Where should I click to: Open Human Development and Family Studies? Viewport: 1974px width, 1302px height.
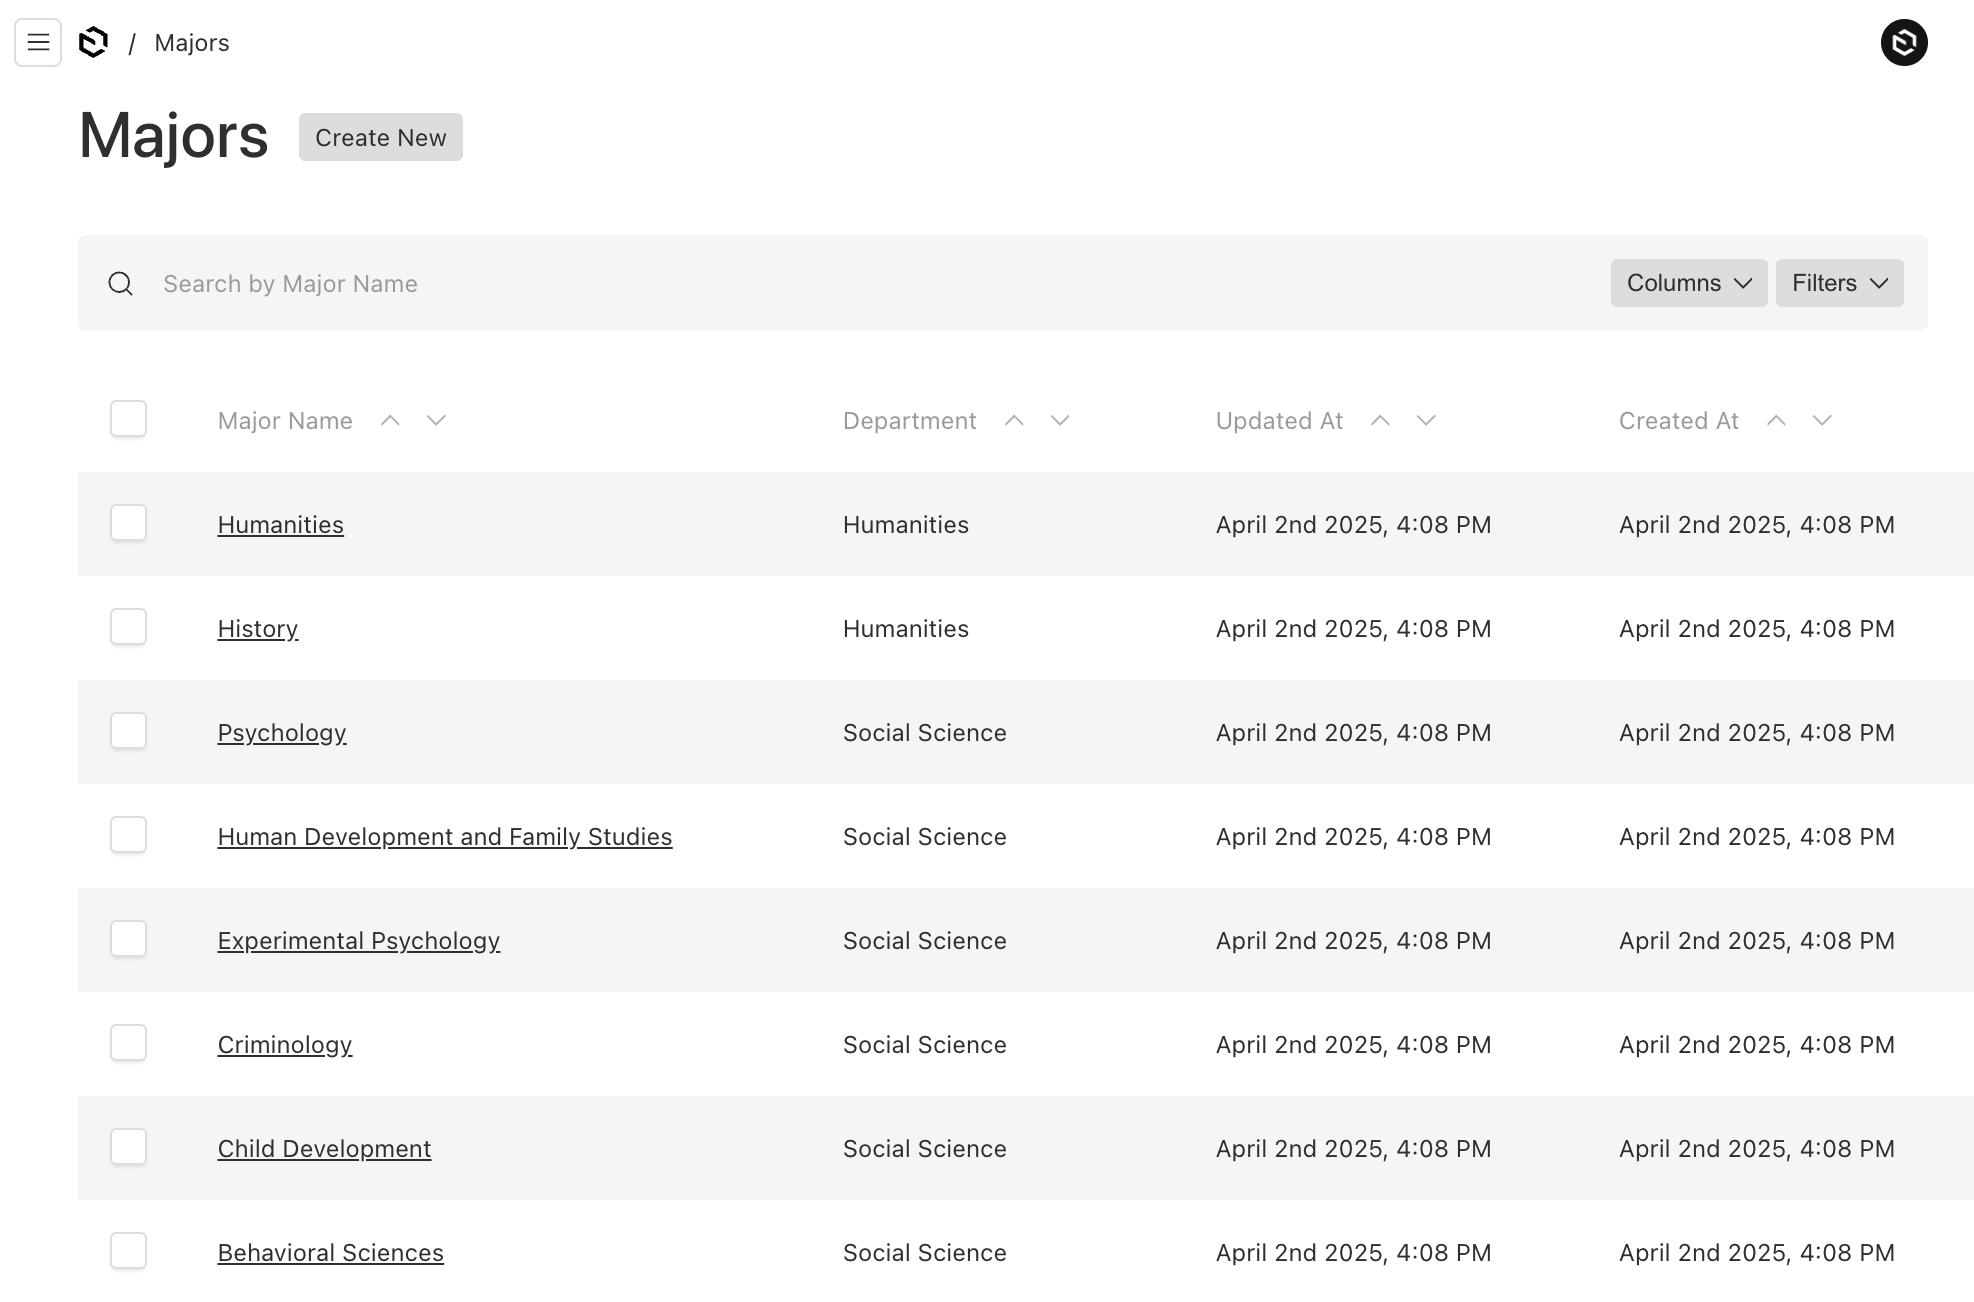[444, 837]
